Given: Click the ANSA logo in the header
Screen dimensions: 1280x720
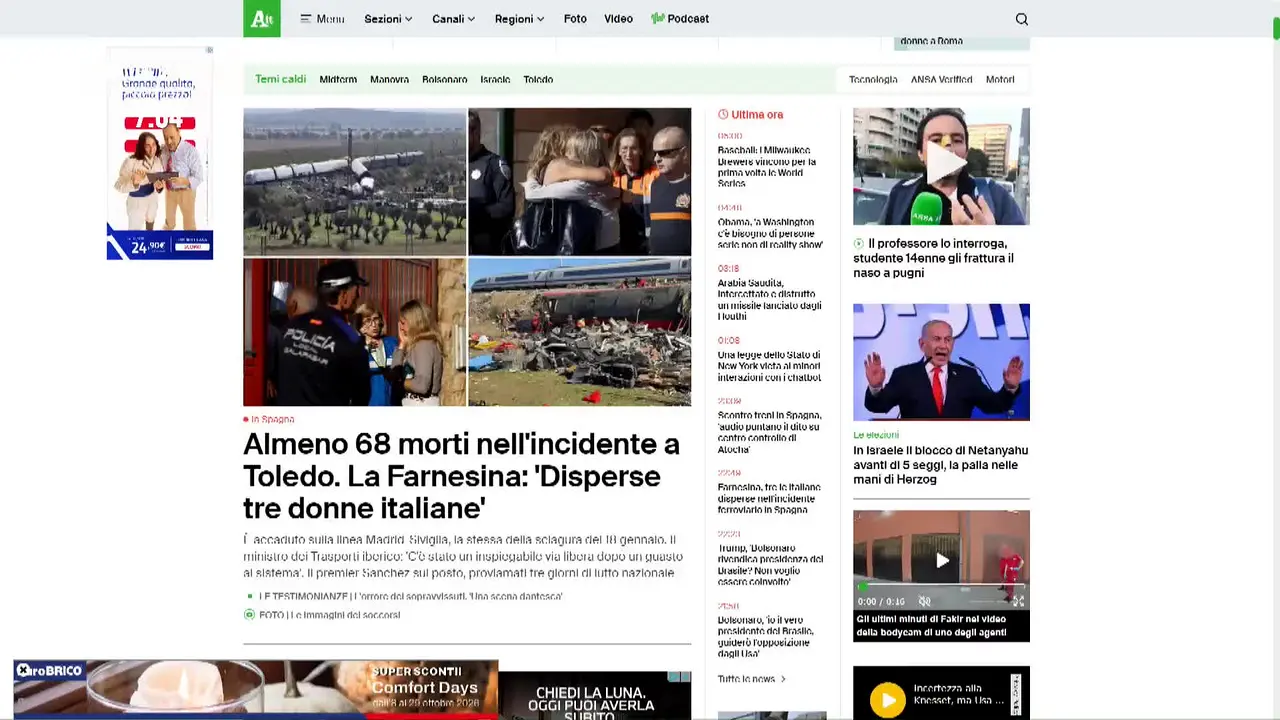Looking at the screenshot, I should click(262, 18).
